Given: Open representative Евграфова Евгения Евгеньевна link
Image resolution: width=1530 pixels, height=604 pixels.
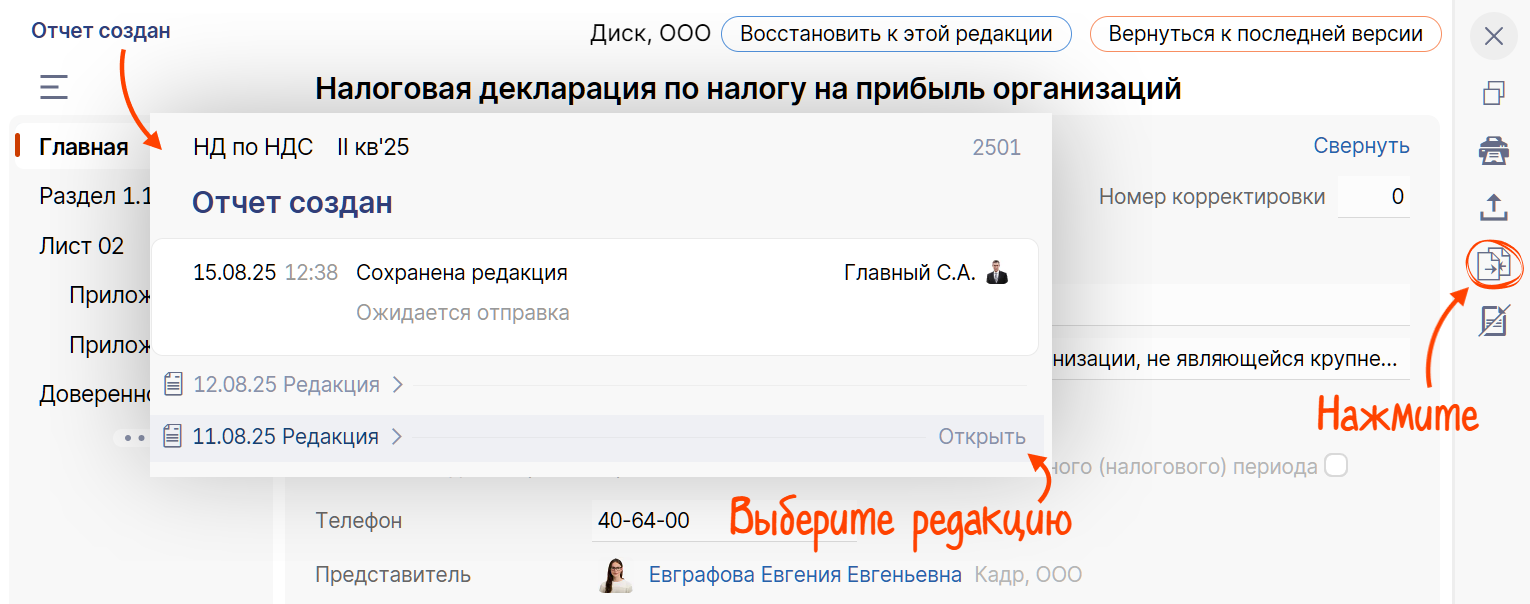Looking at the screenshot, I should pyautogui.click(x=805, y=574).
